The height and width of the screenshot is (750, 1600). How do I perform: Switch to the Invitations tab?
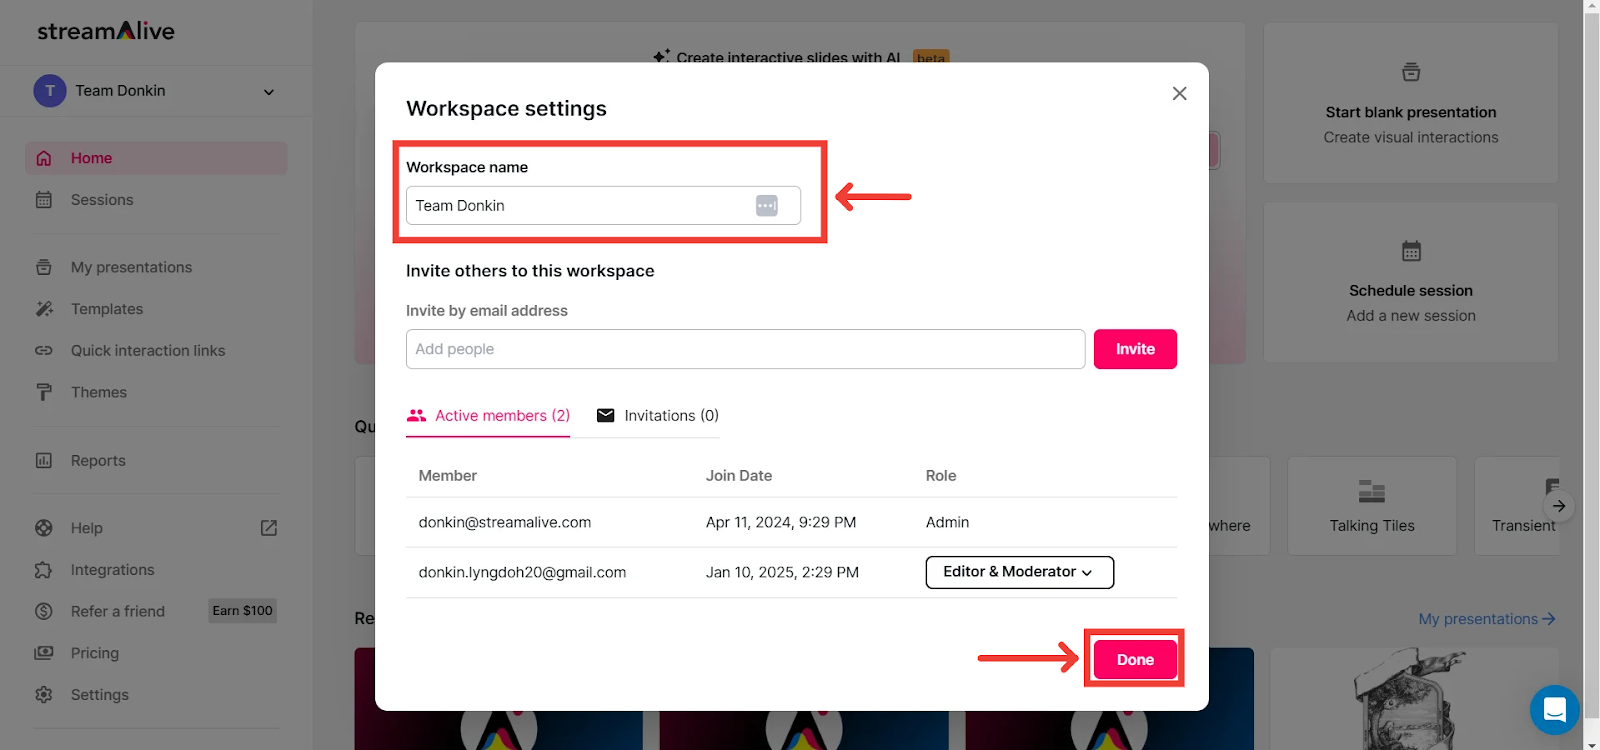point(658,416)
